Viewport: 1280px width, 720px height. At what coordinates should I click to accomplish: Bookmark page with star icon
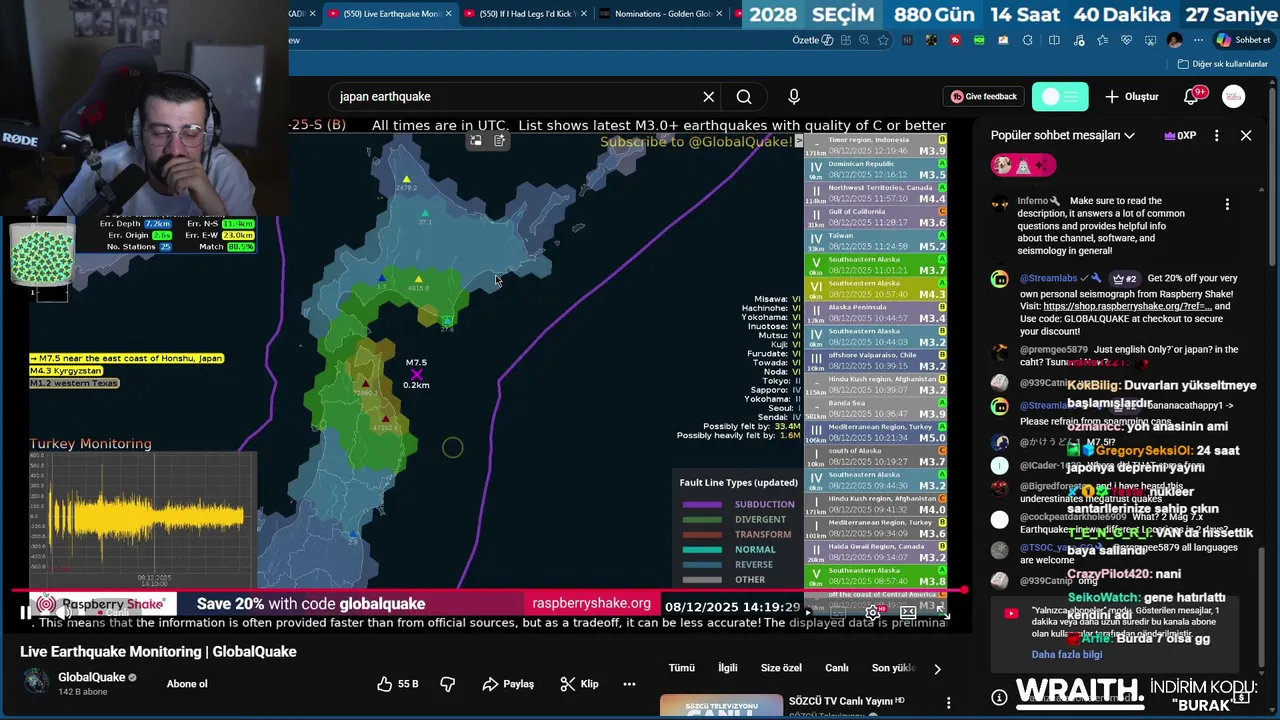pos(884,40)
